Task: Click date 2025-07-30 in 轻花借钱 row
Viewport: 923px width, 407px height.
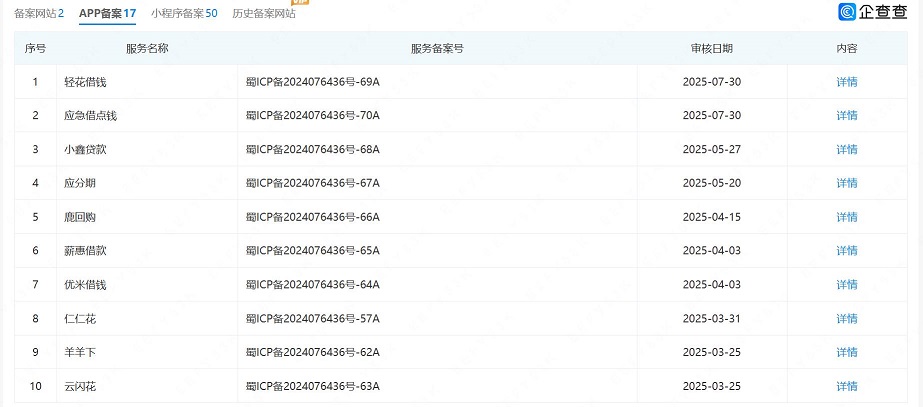Action: point(712,82)
